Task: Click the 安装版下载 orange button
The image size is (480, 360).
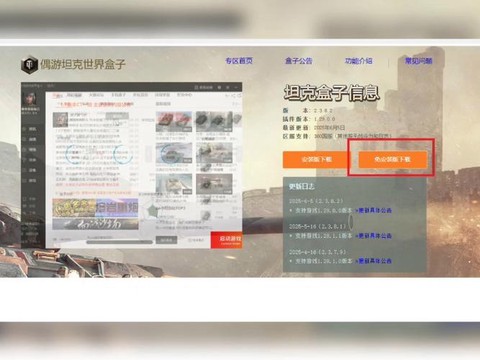Action: tap(316, 159)
